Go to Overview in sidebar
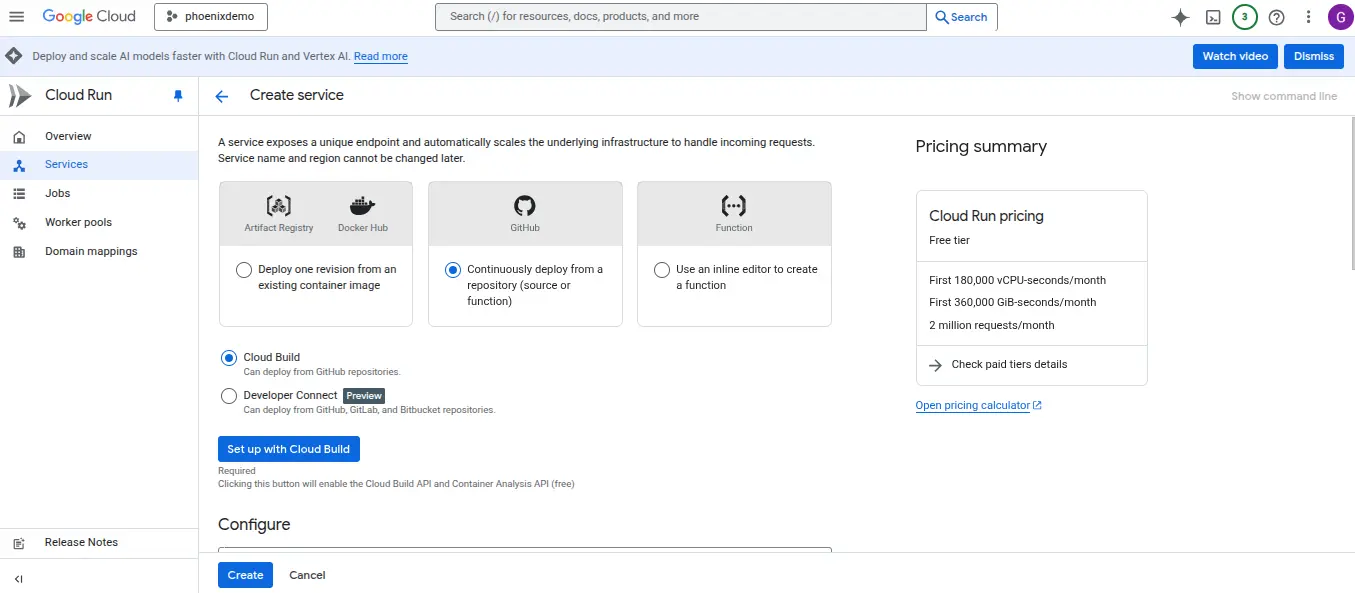 tap(99, 137)
